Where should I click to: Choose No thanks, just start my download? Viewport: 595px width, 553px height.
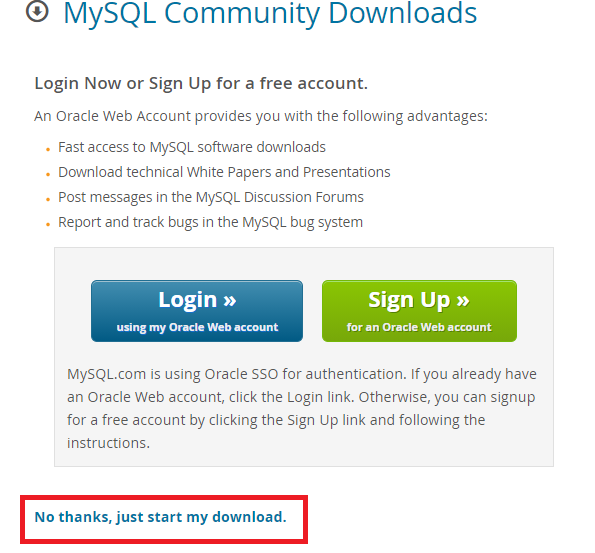[161, 517]
